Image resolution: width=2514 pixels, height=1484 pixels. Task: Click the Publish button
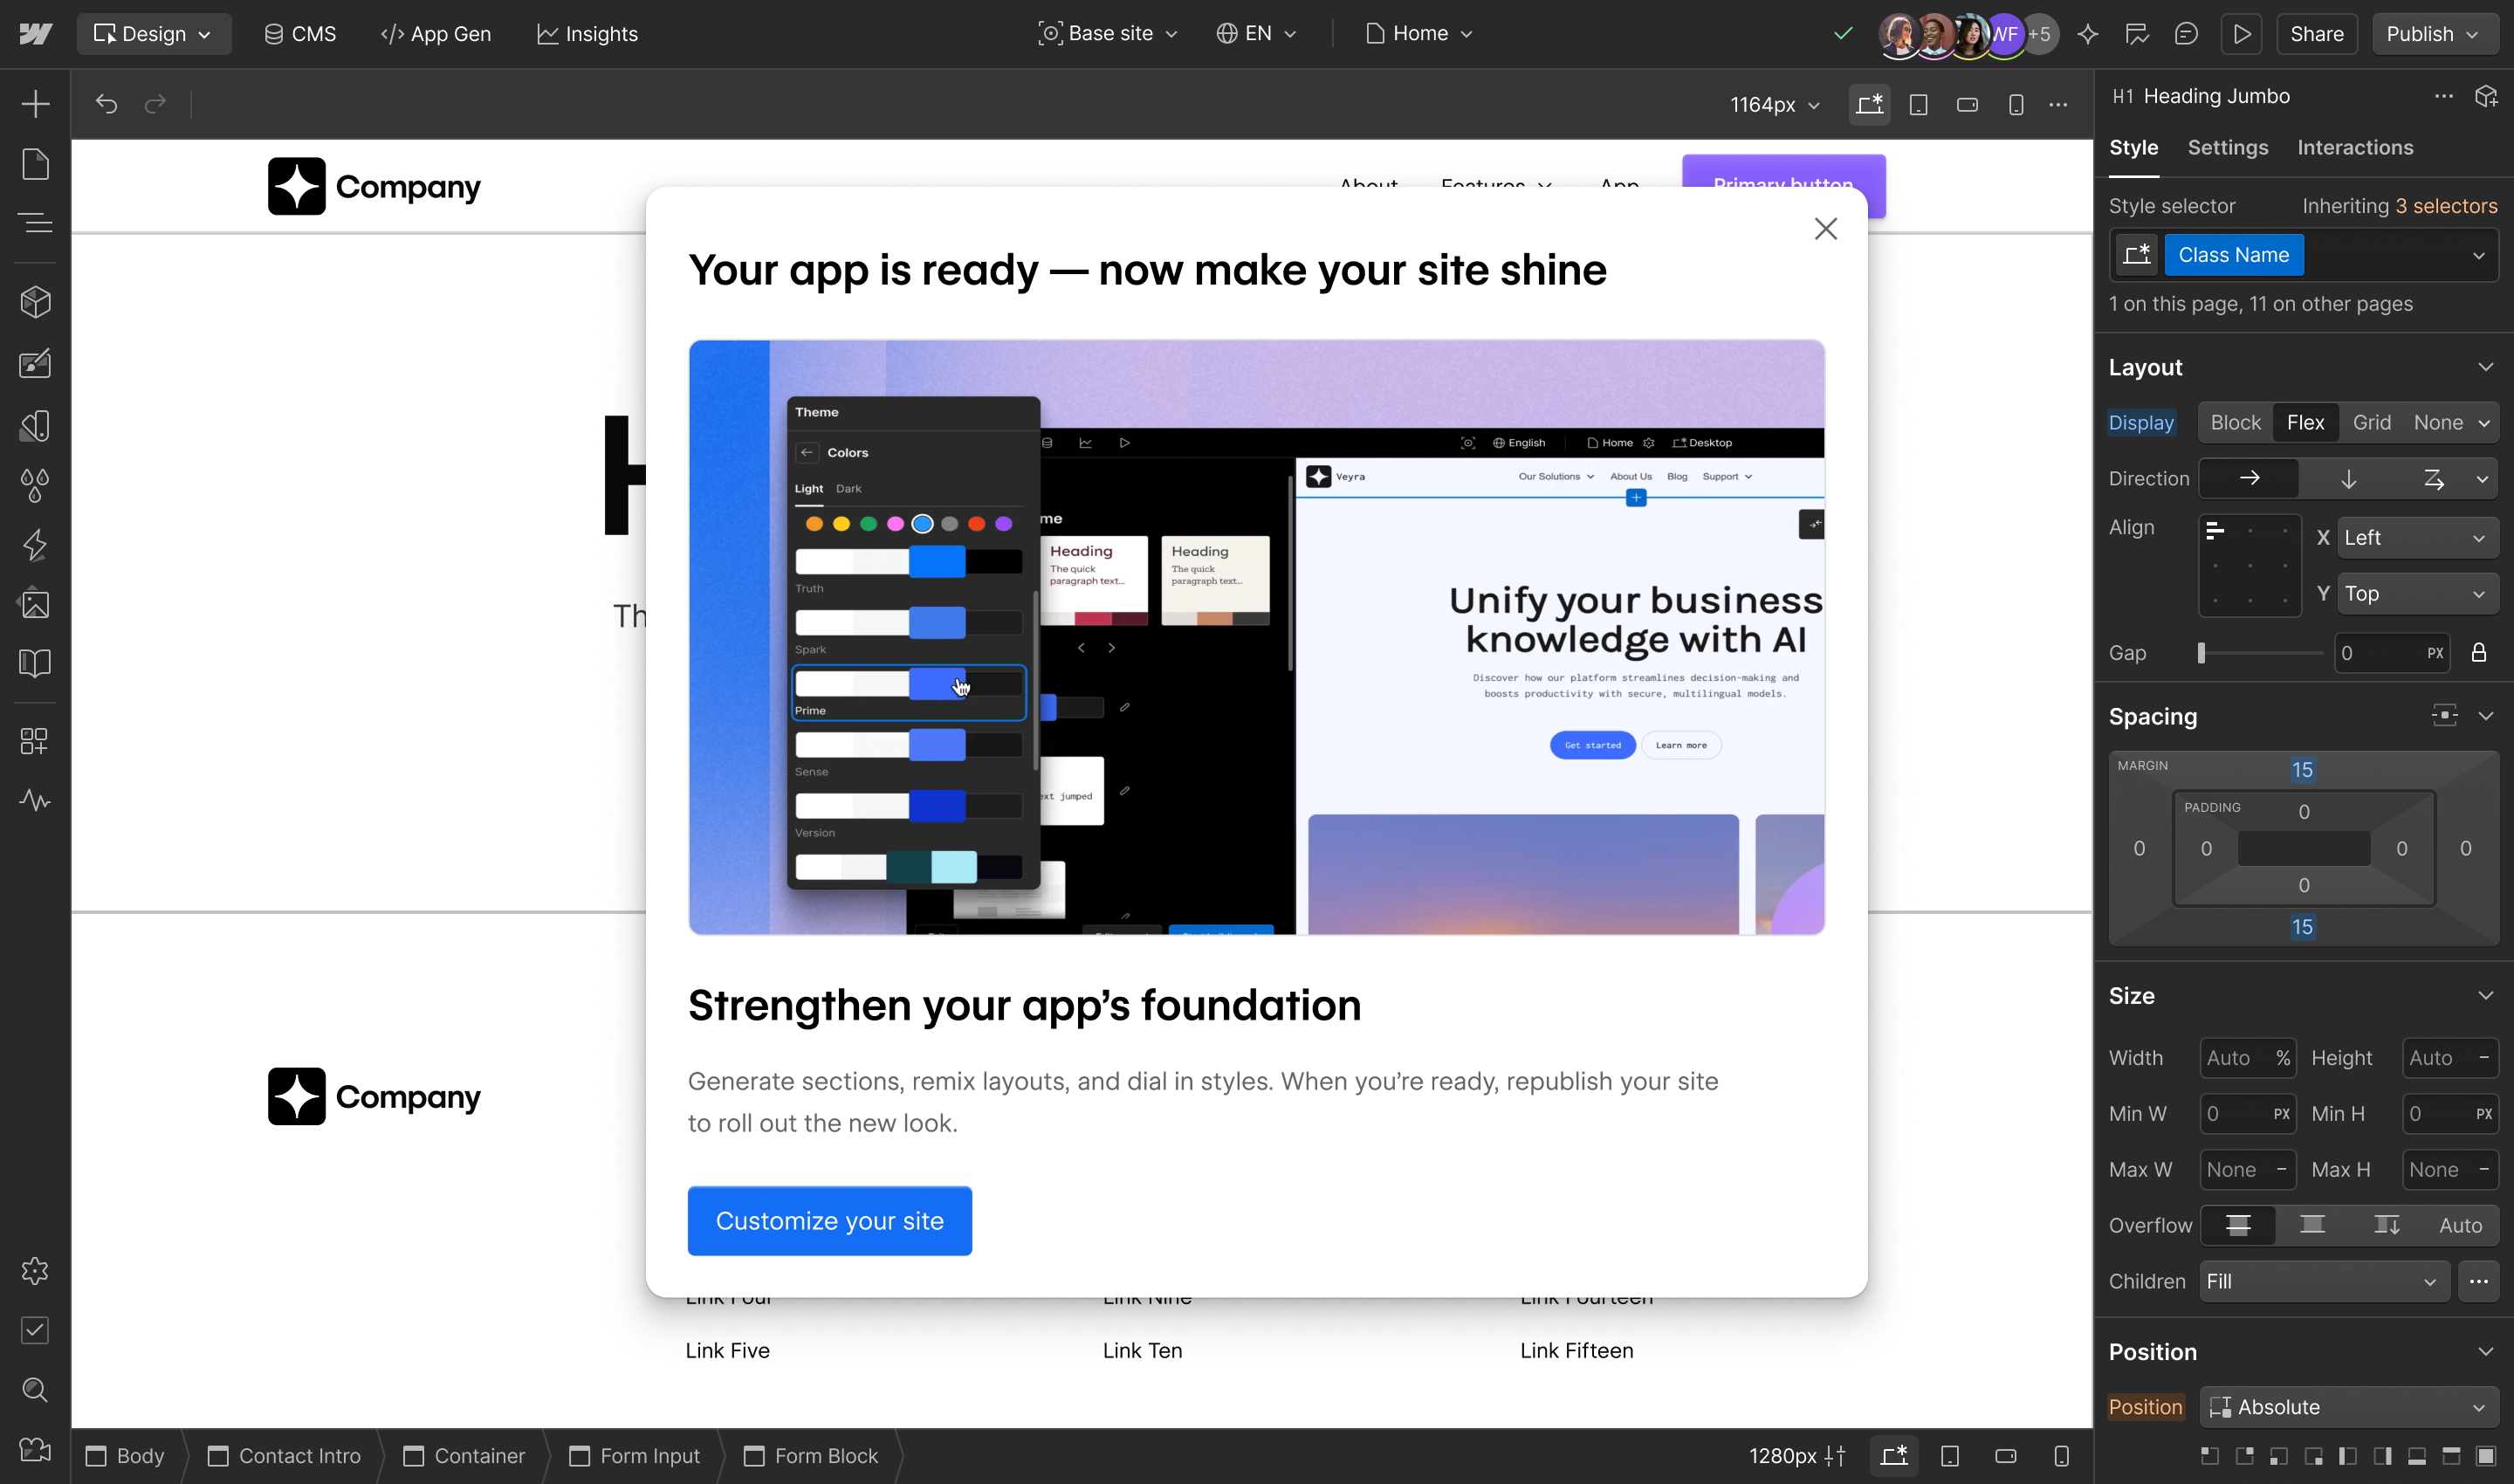[2434, 34]
